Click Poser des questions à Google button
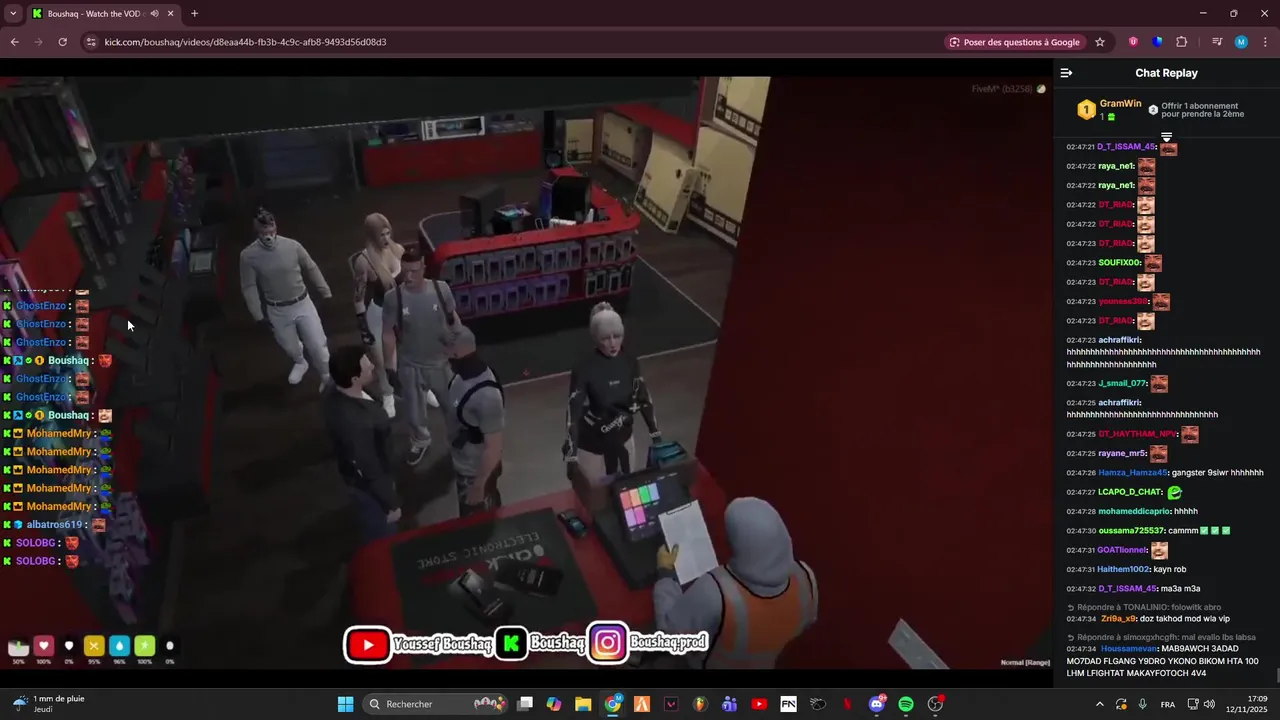This screenshot has width=1280, height=720. tap(1014, 42)
